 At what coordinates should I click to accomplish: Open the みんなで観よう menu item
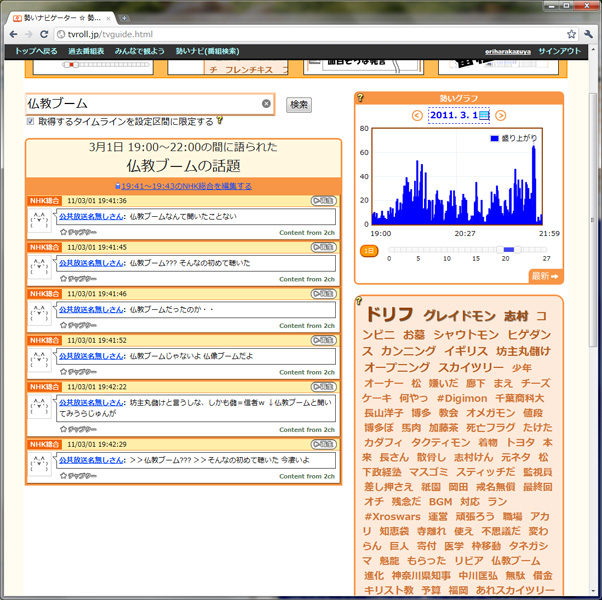coord(139,51)
